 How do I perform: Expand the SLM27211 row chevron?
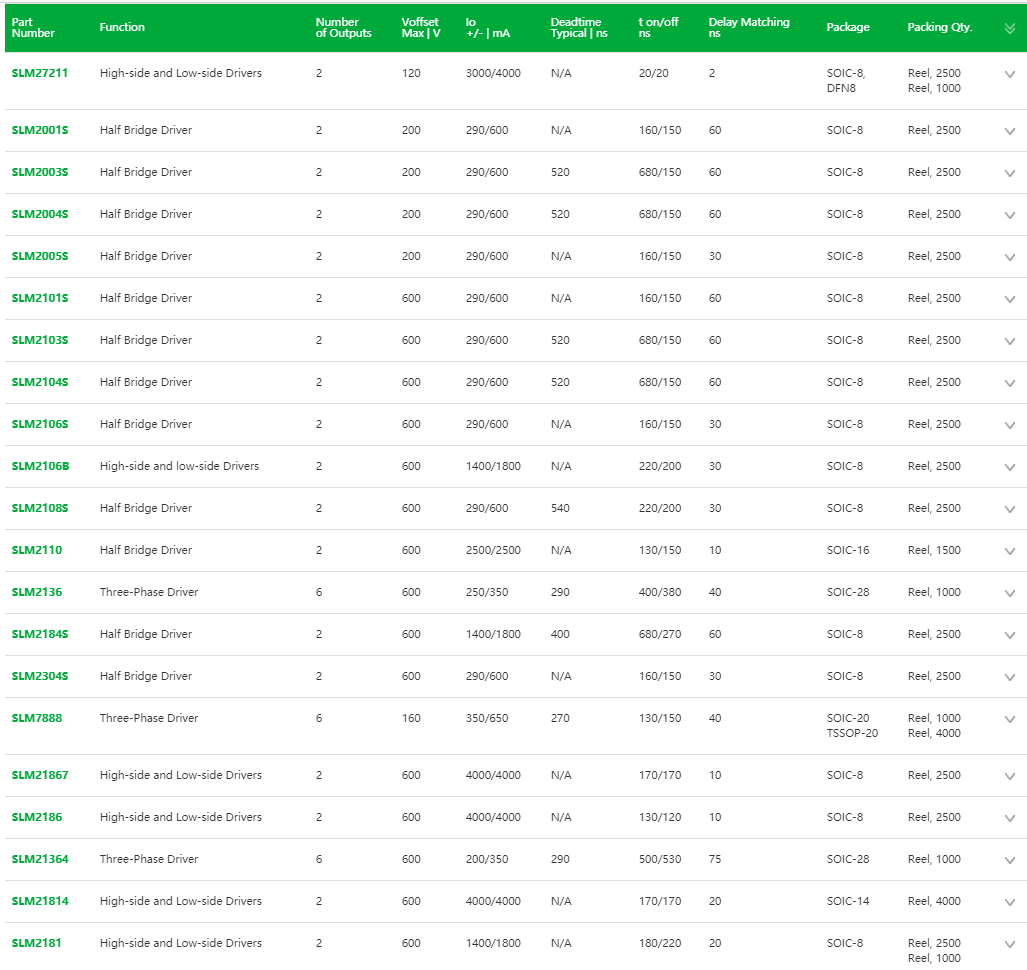[1009, 74]
